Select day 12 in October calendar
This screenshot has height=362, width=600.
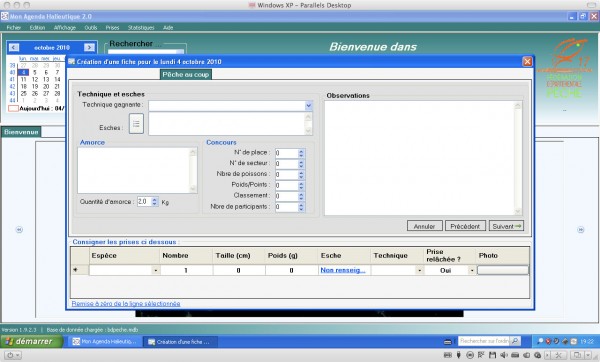tap(34, 79)
